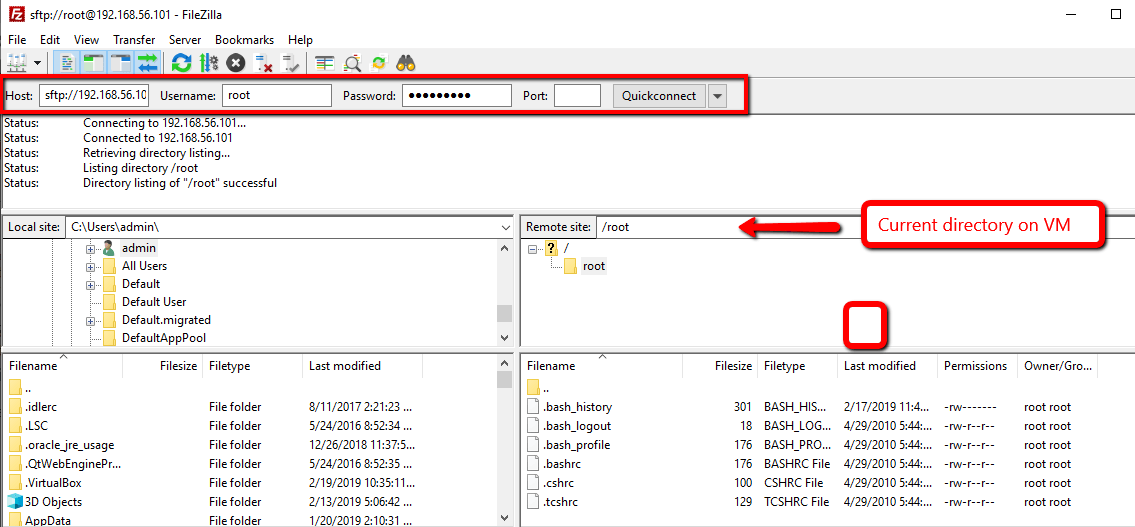This screenshot has height=527, width=1135.
Task: Open the Server menu
Action: click(x=185, y=40)
